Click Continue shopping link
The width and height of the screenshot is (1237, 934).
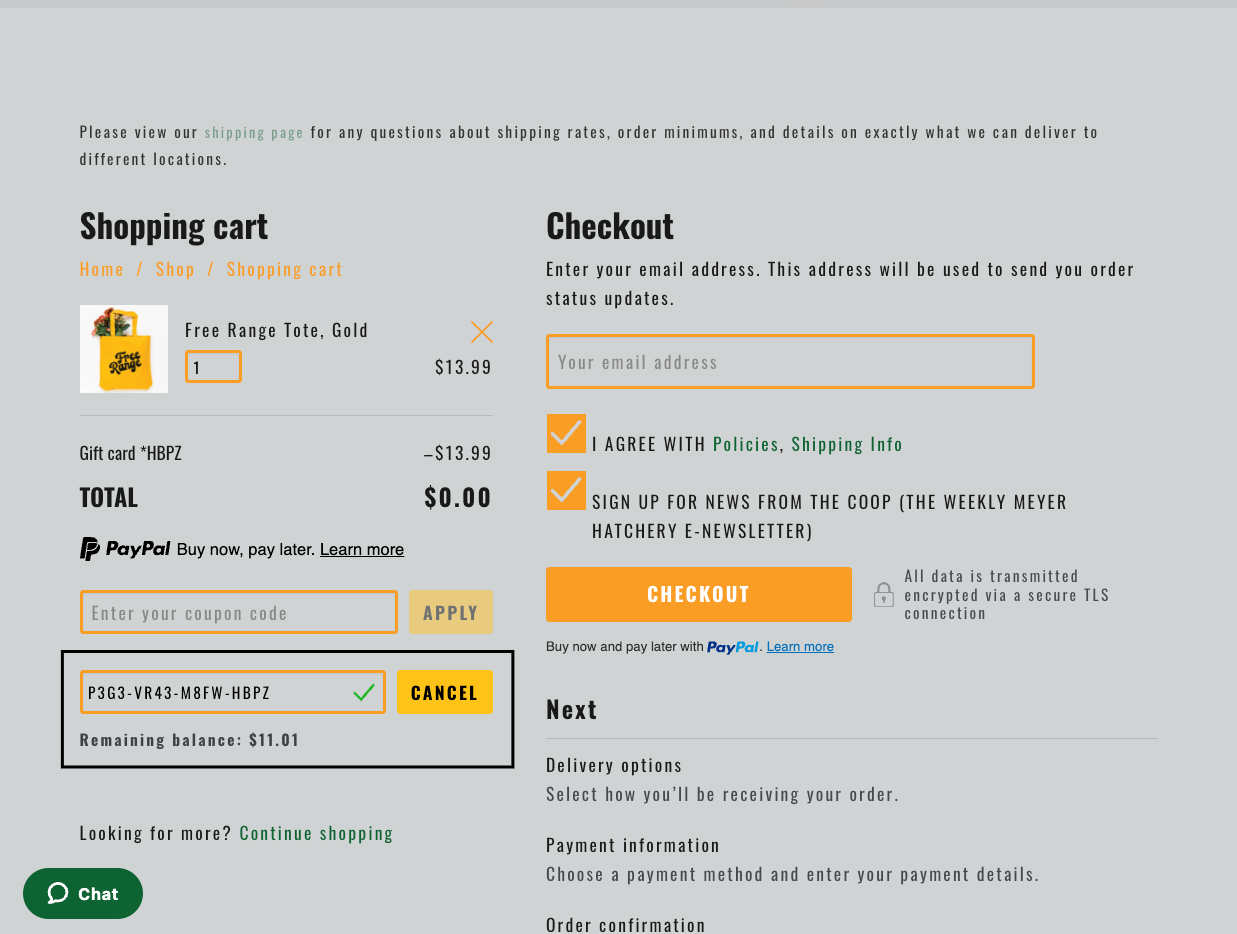coord(316,833)
